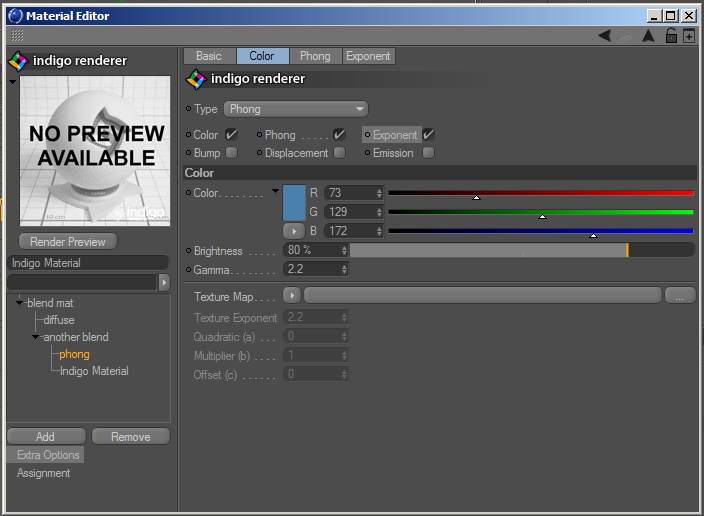The height and width of the screenshot is (516, 704).
Task: Click the Texture Map browse ellipsis button
Action: (680, 295)
